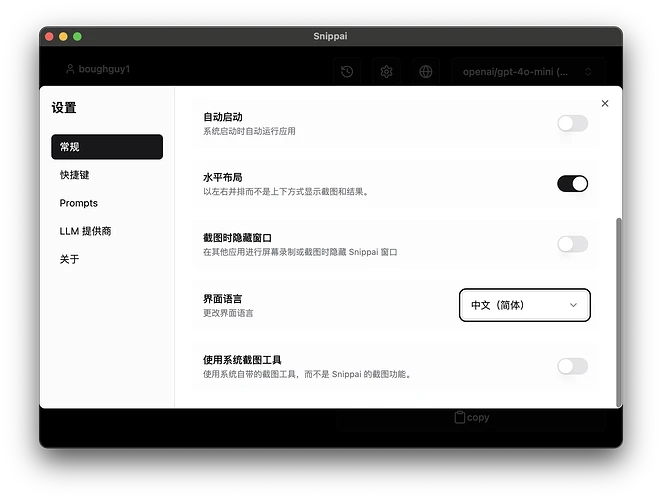Click the 系统启动时自动运行应用 description
Screen dimensions: 661x500
pos(249,131)
